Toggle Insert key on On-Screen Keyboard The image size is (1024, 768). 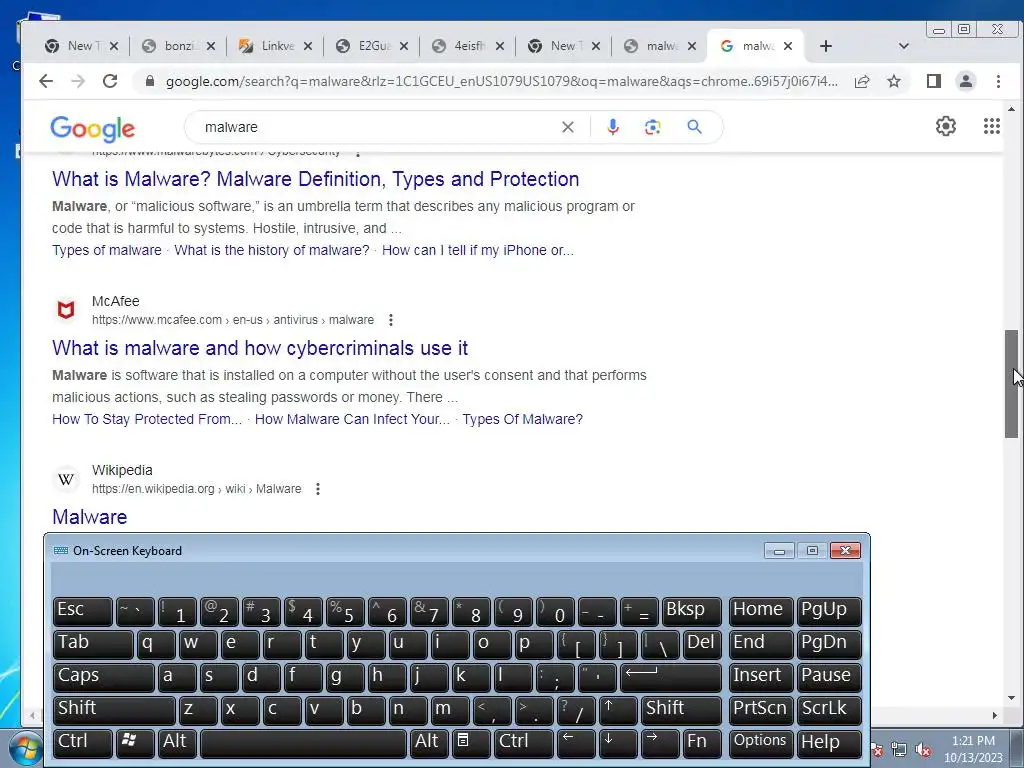click(x=761, y=677)
